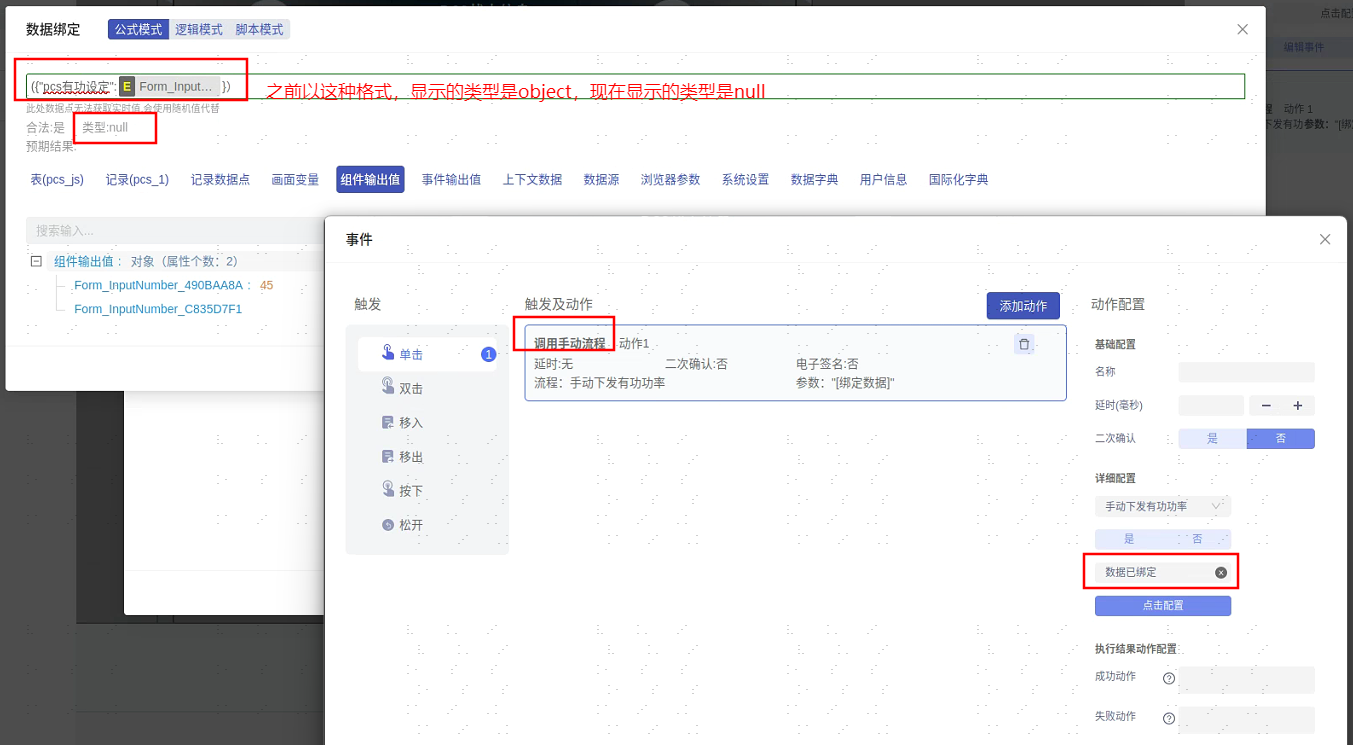Focus the 搜索输入 search field
Viewport: 1353px width, 745px height.
click(x=175, y=231)
